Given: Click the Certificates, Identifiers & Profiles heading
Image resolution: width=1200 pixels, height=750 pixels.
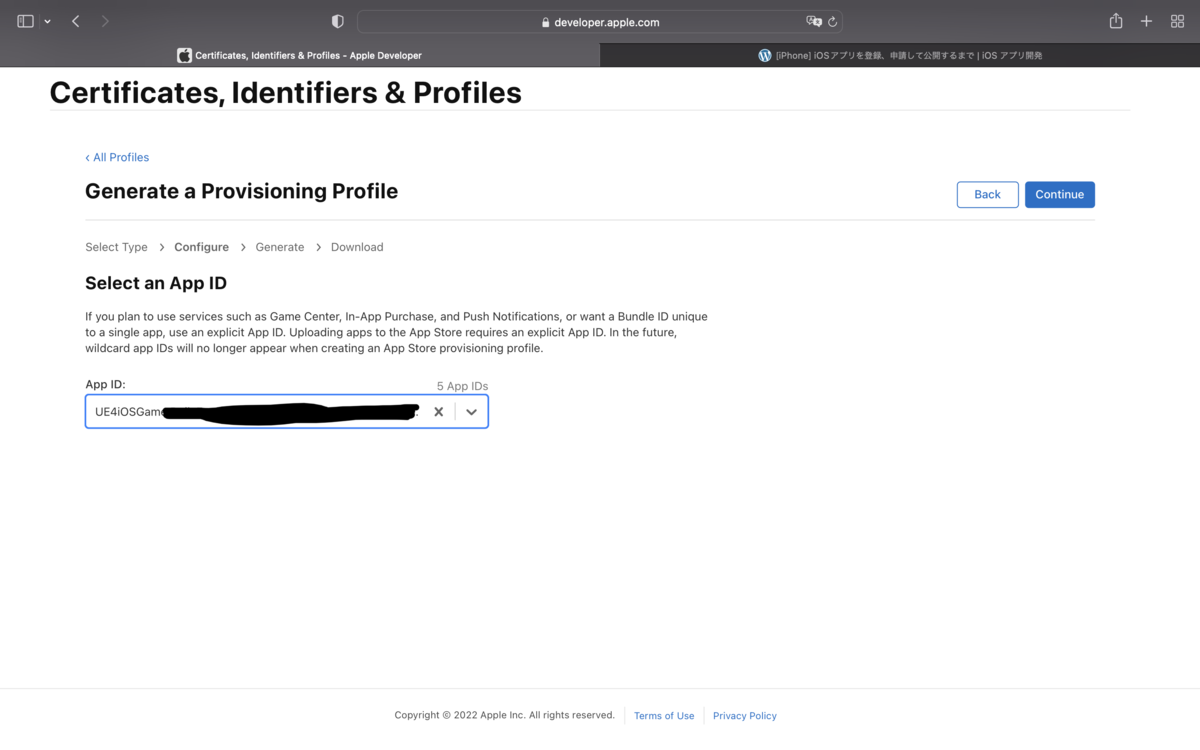Looking at the screenshot, I should 285,93.
